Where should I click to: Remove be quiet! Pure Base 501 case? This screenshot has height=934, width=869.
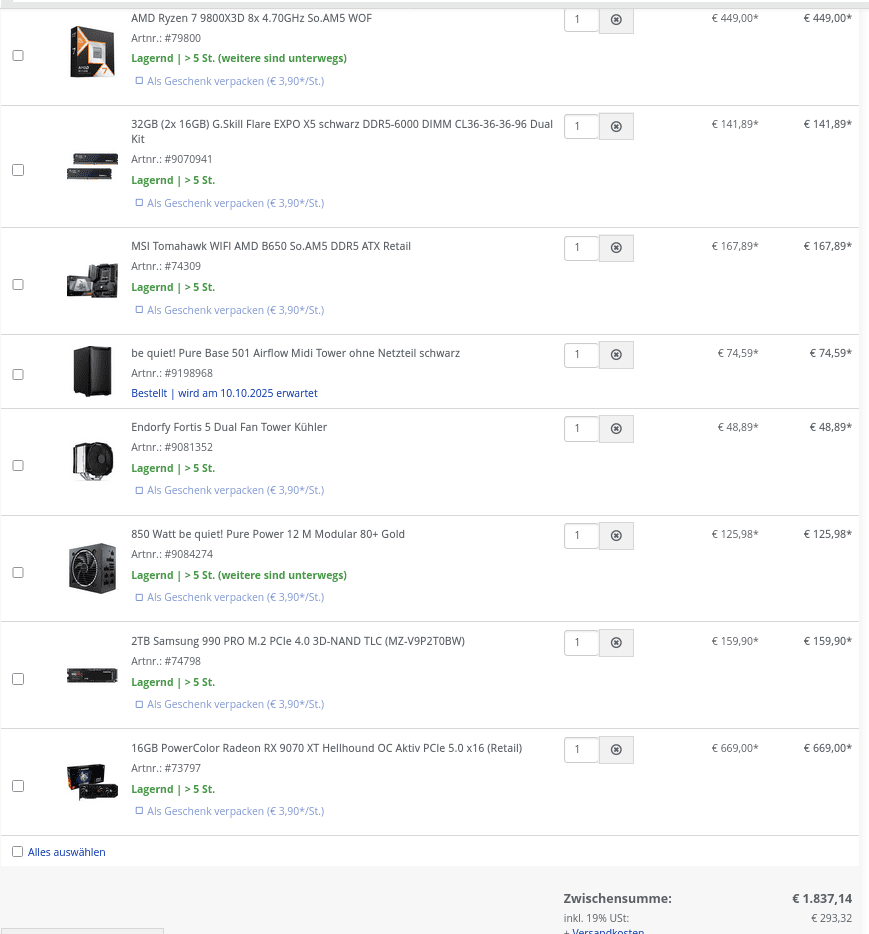616,355
